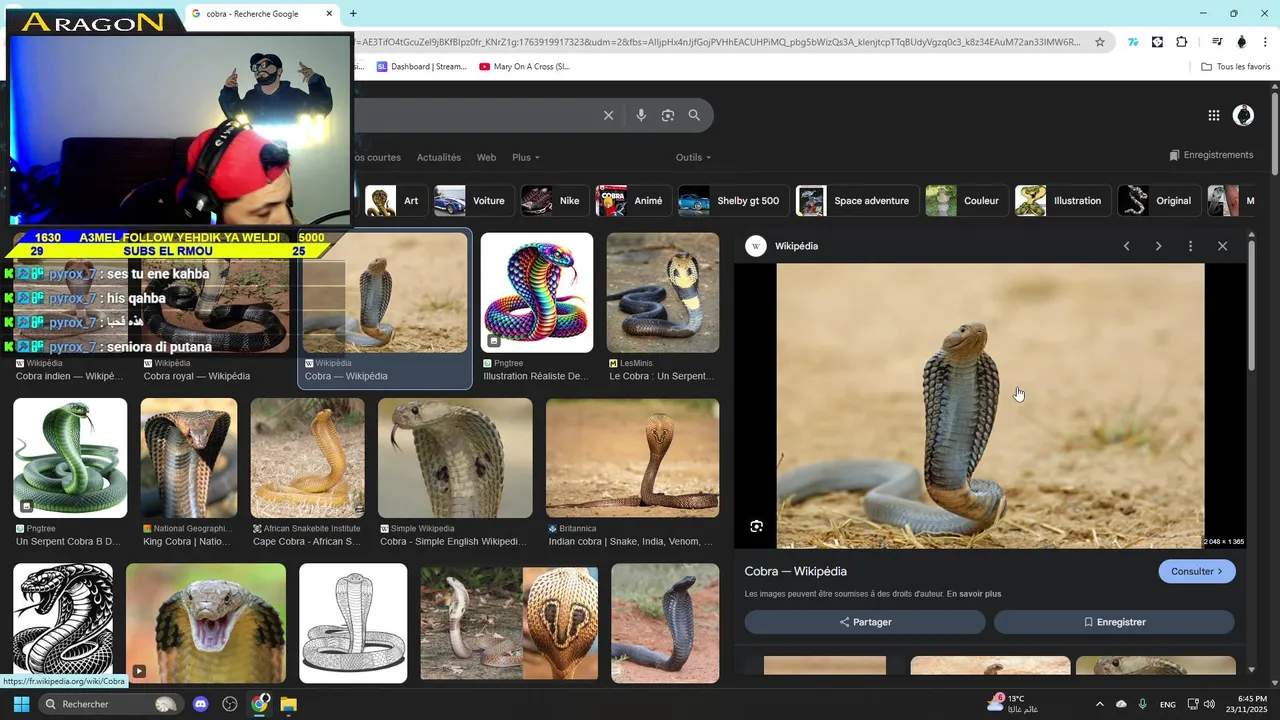Open the Dashboard | Stream... bookmark
Viewport: 1280px width, 720px height.
click(x=421, y=67)
